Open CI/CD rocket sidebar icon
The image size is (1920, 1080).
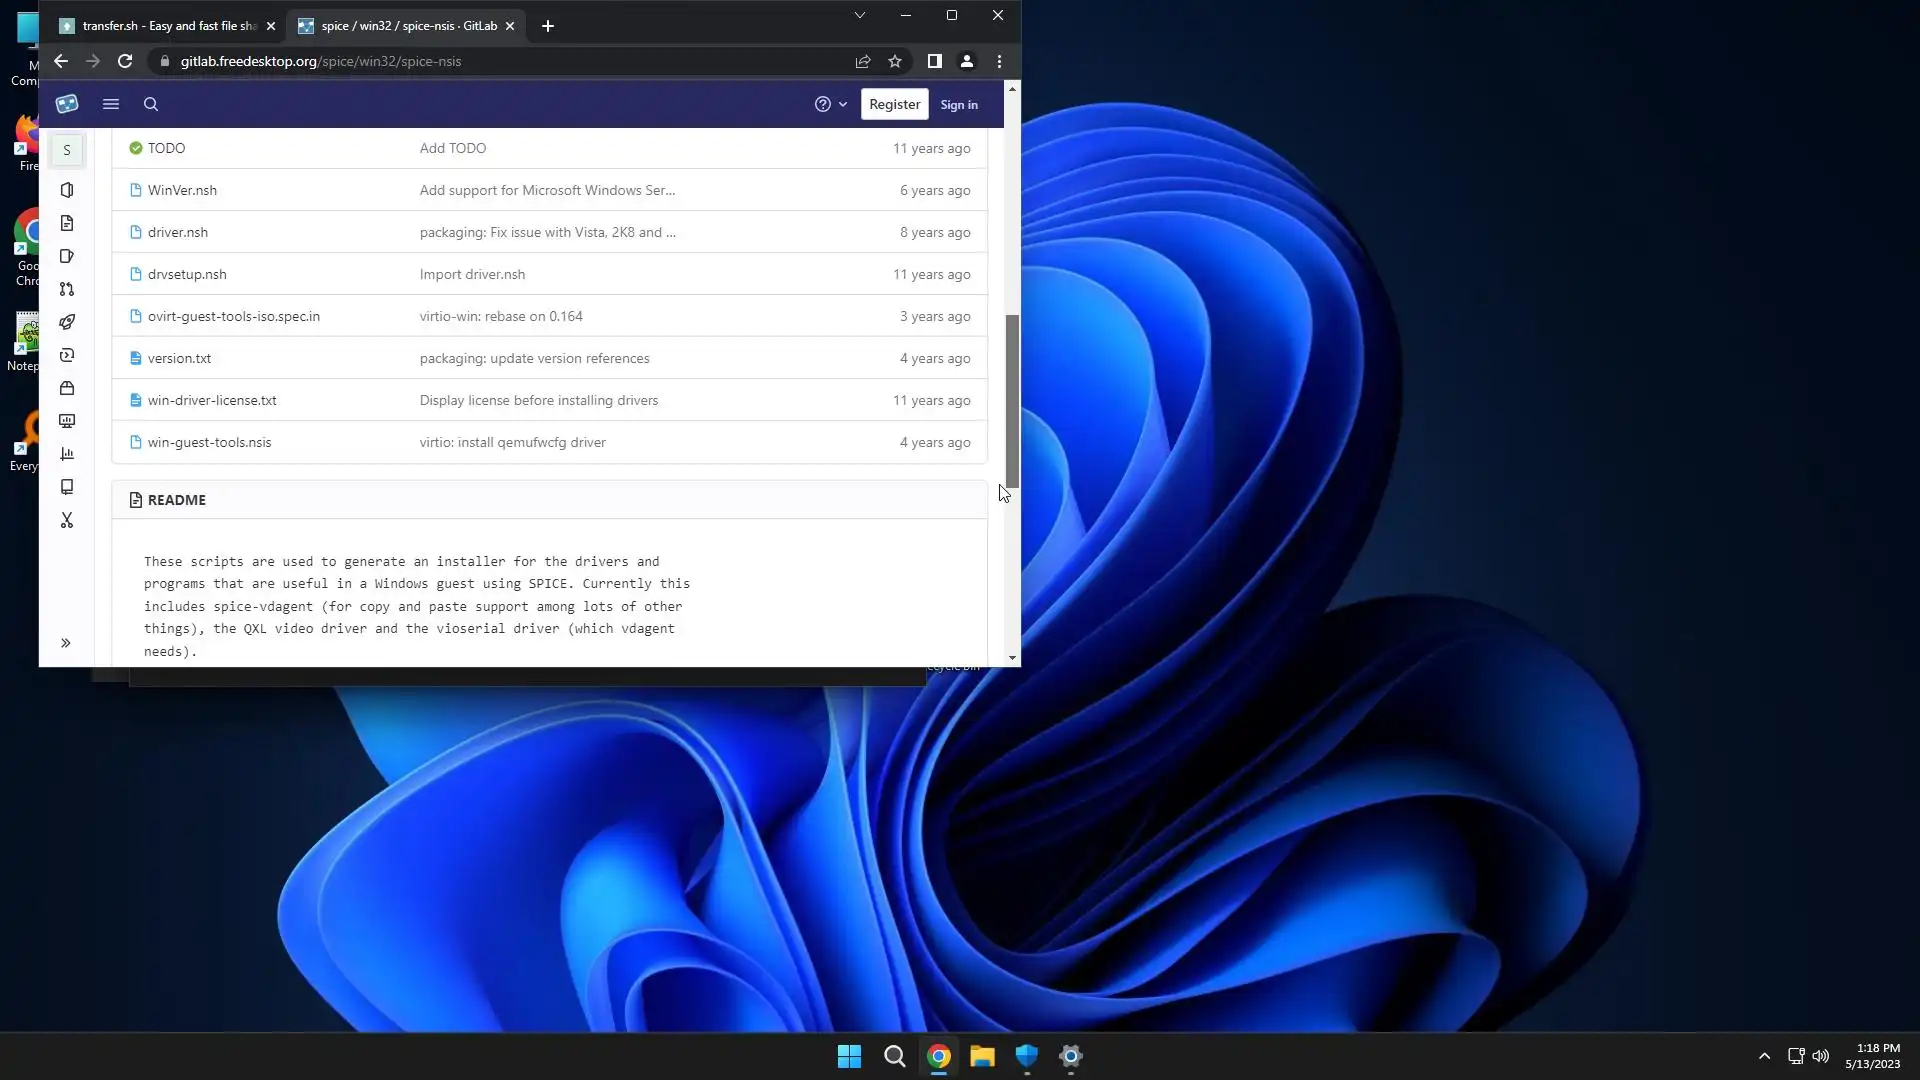tap(67, 322)
